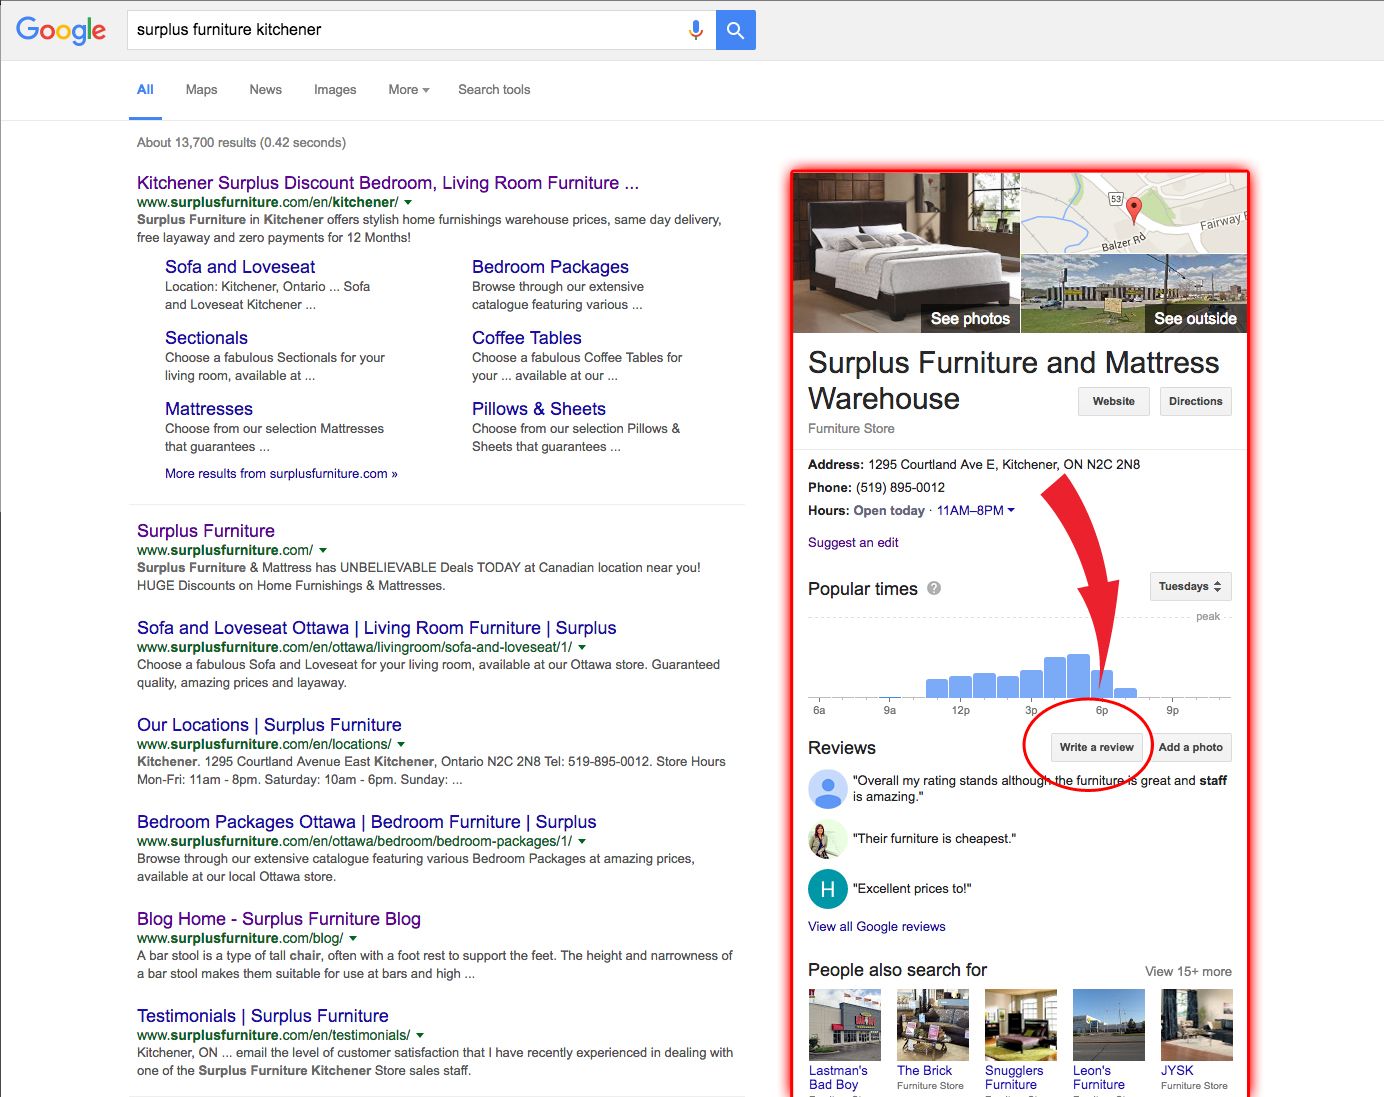Open the 'Sofa and Loveseat' sitelink
Viewport: 1384px width, 1097px height.
240,267
